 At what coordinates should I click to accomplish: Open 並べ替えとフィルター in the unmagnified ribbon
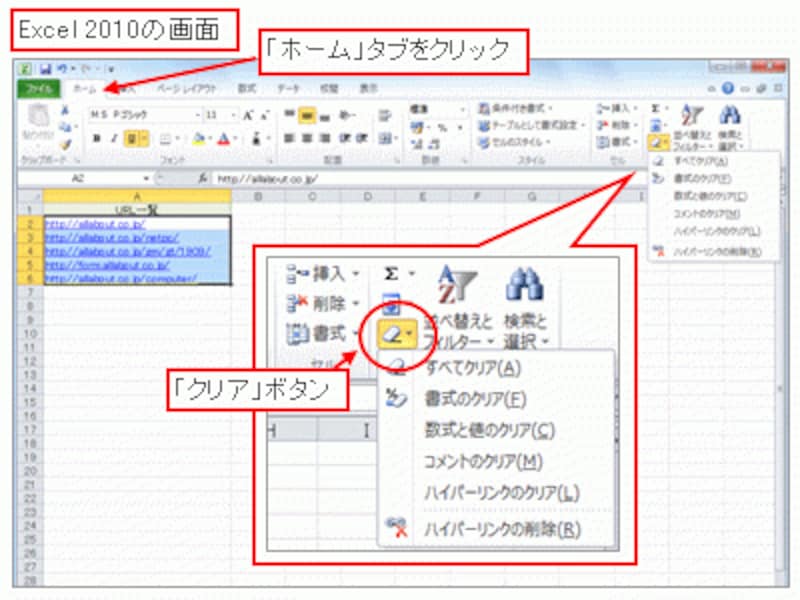(x=692, y=128)
